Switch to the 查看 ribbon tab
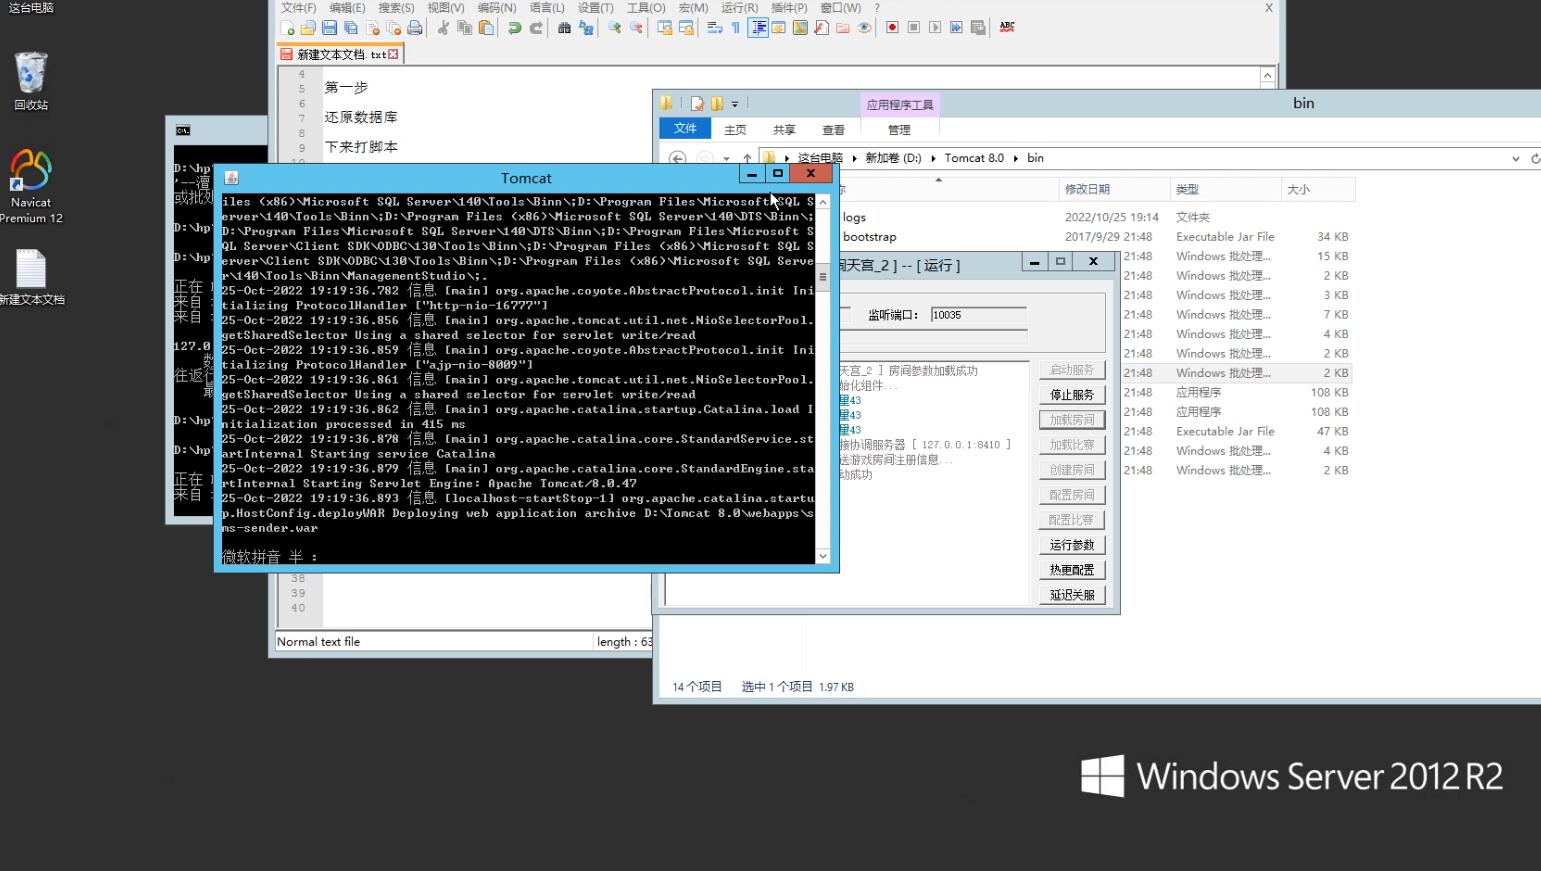This screenshot has width=1541, height=871. click(x=833, y=130)
